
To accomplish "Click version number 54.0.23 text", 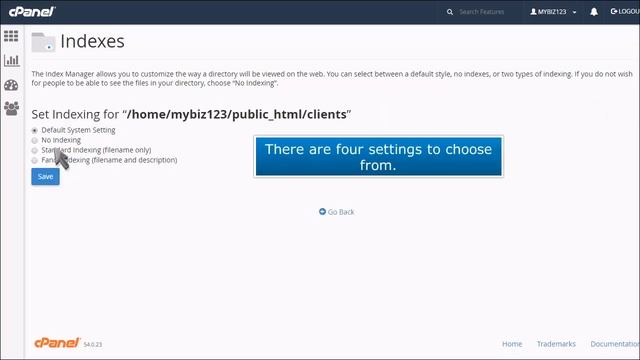I will tap(93, 345).
